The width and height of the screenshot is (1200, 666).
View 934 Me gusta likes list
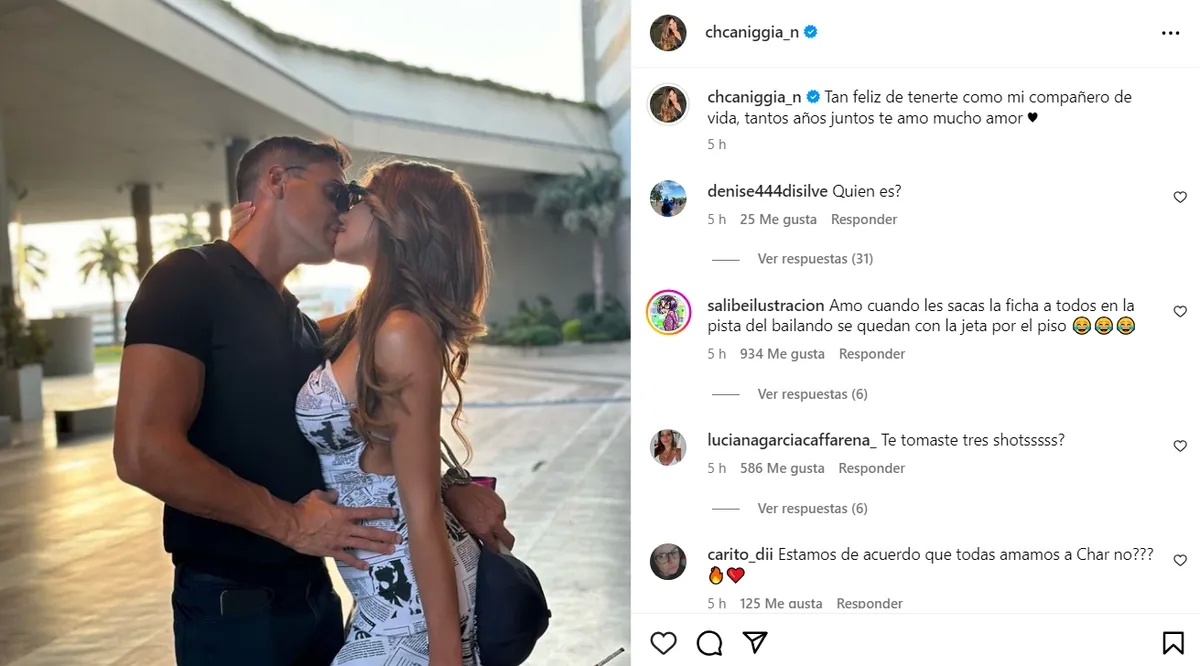coord(782,354)
